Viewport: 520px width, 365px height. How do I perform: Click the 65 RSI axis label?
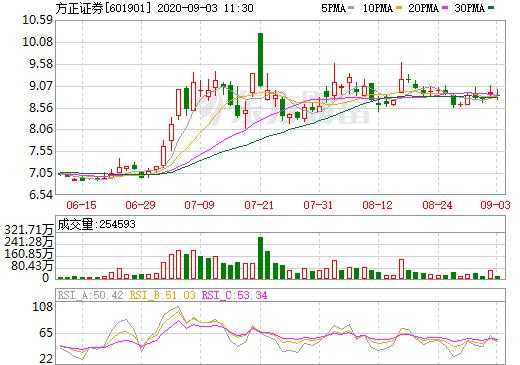coord(46,333)
